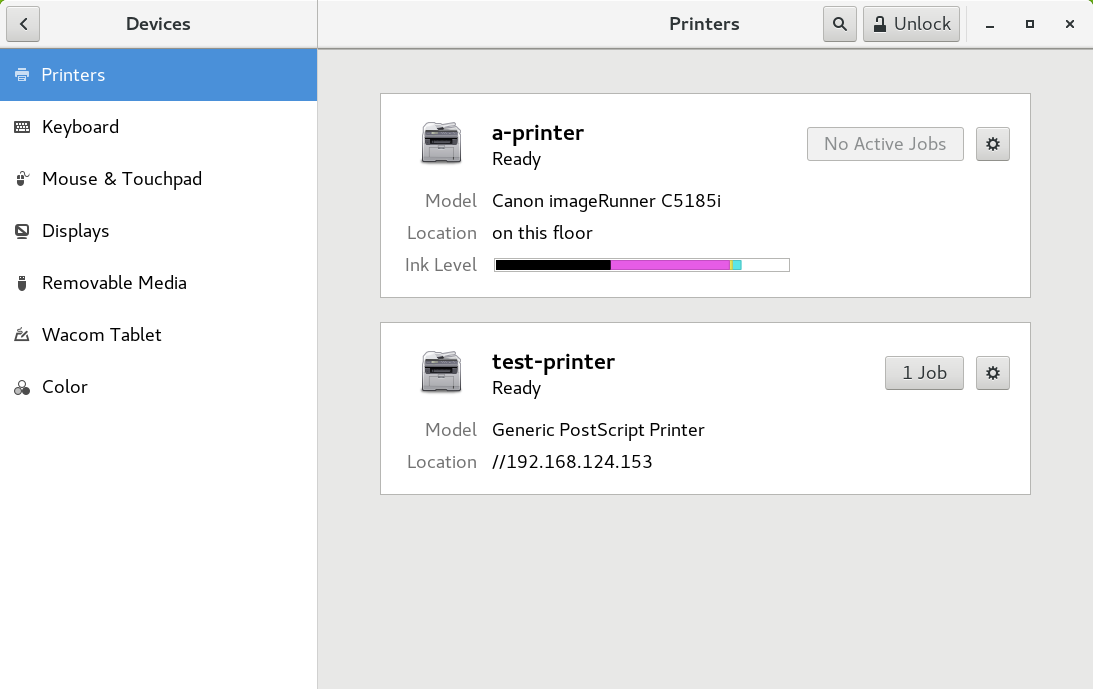
Task: Click the back arrow in the Devices header
Action: [23, 24]
